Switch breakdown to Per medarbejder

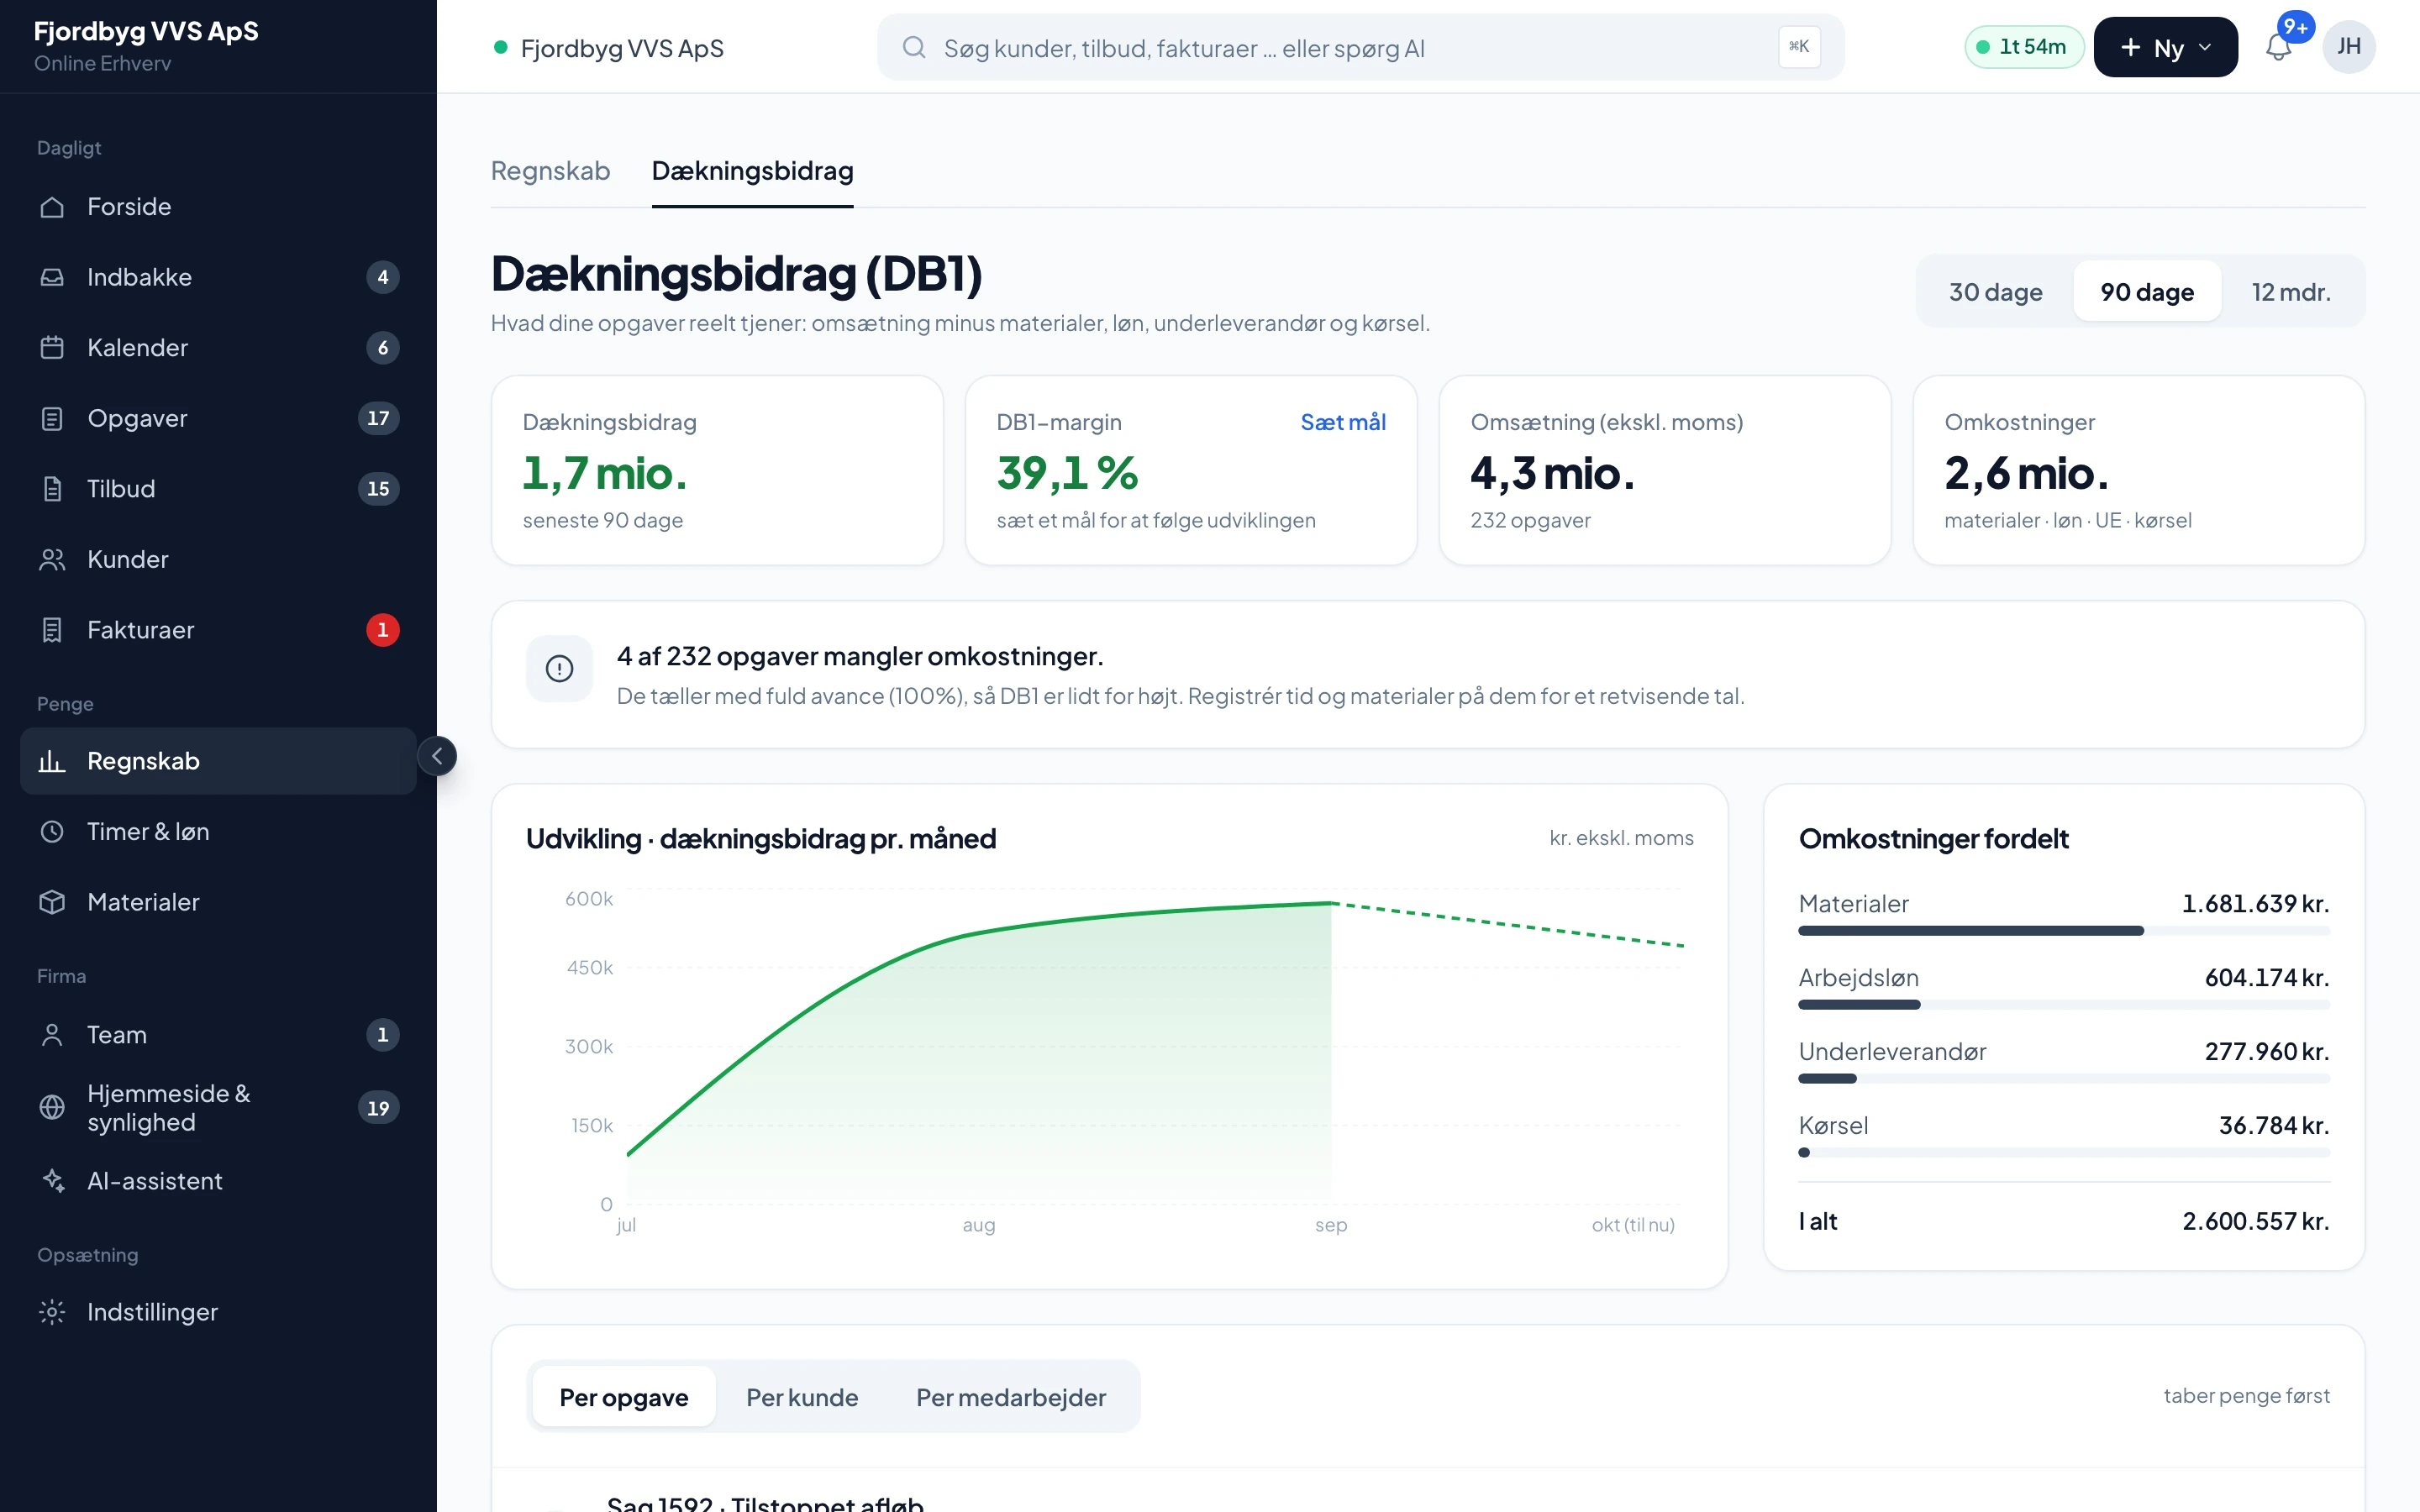point(1011,1397)
